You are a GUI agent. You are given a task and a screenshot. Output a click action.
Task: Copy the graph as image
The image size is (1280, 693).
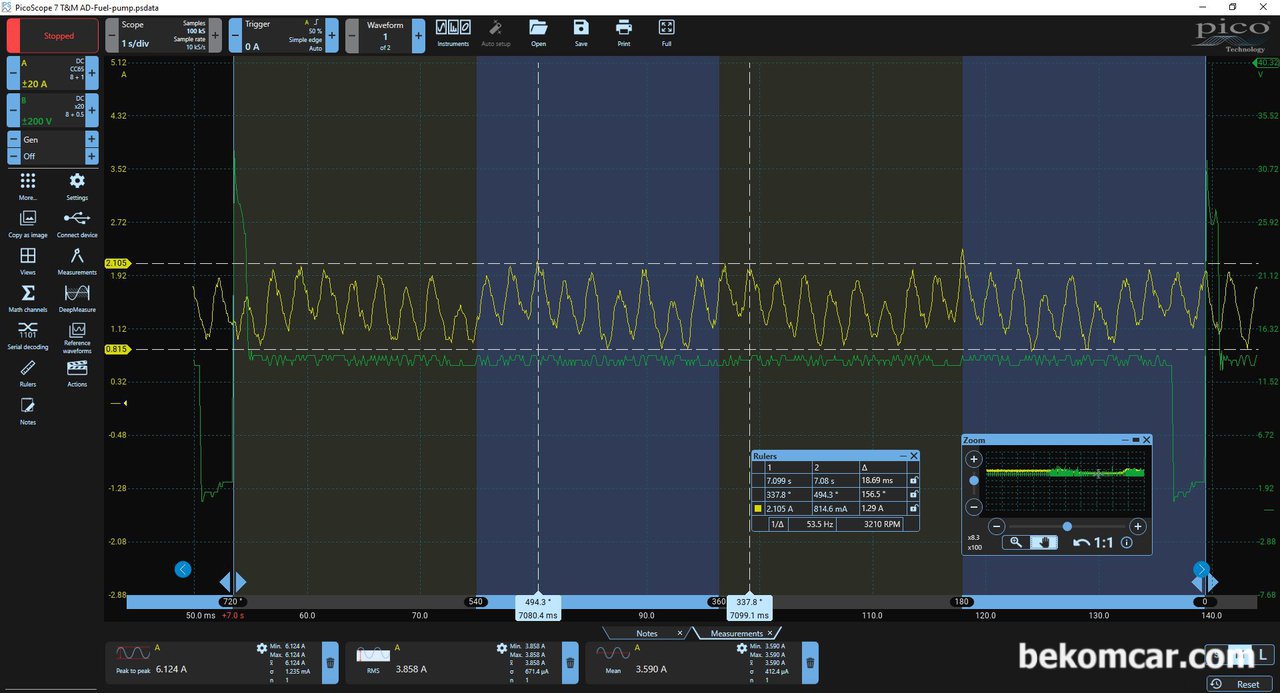[x=28, y=223]
